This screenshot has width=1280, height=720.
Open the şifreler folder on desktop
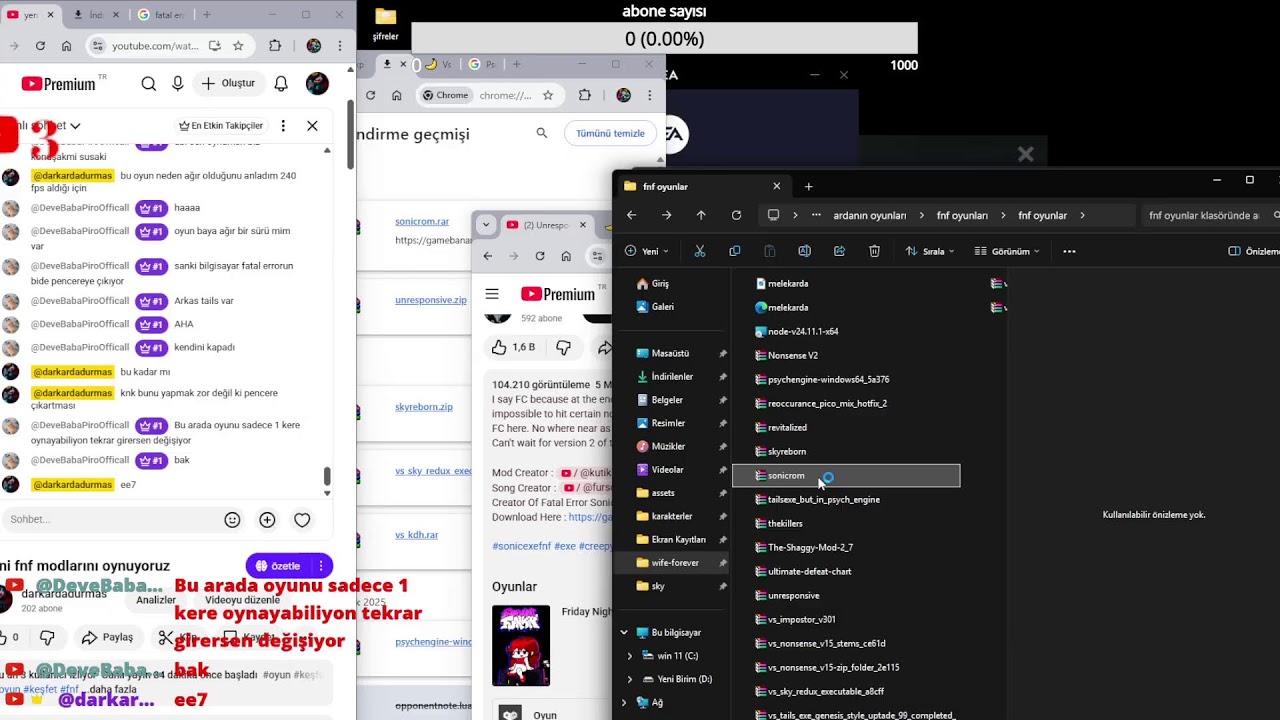[385, 24]
